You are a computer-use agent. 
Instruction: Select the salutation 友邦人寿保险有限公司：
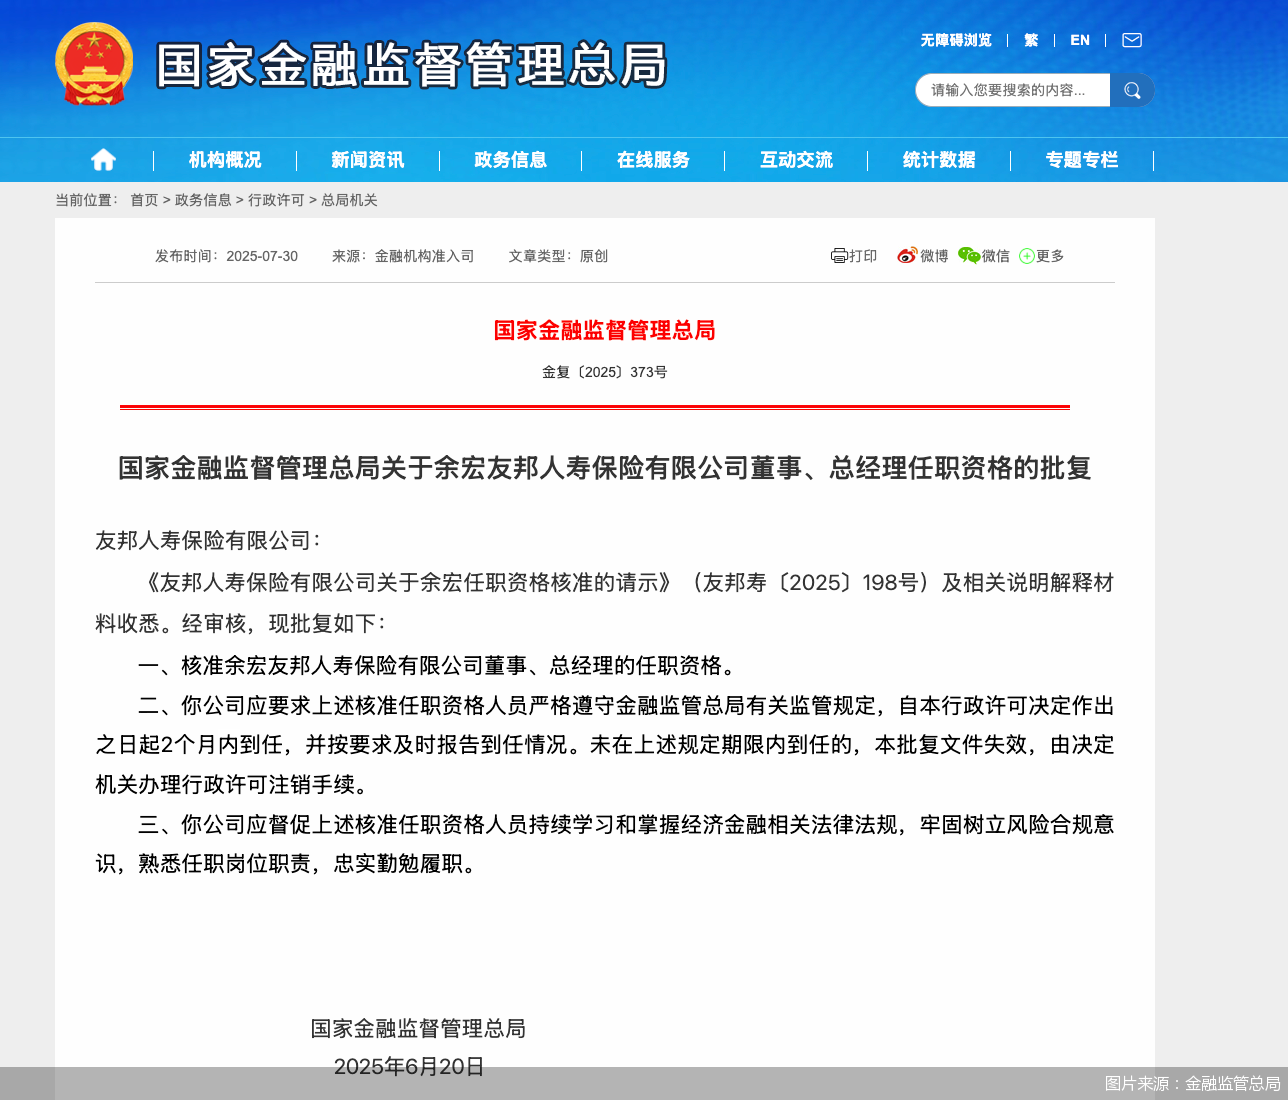point(208,541)
